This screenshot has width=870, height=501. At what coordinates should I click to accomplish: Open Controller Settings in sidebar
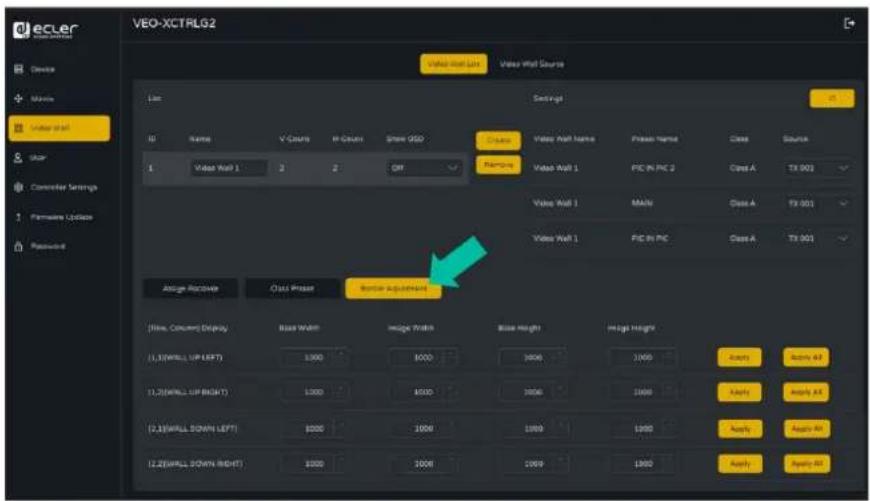point(56,187)
